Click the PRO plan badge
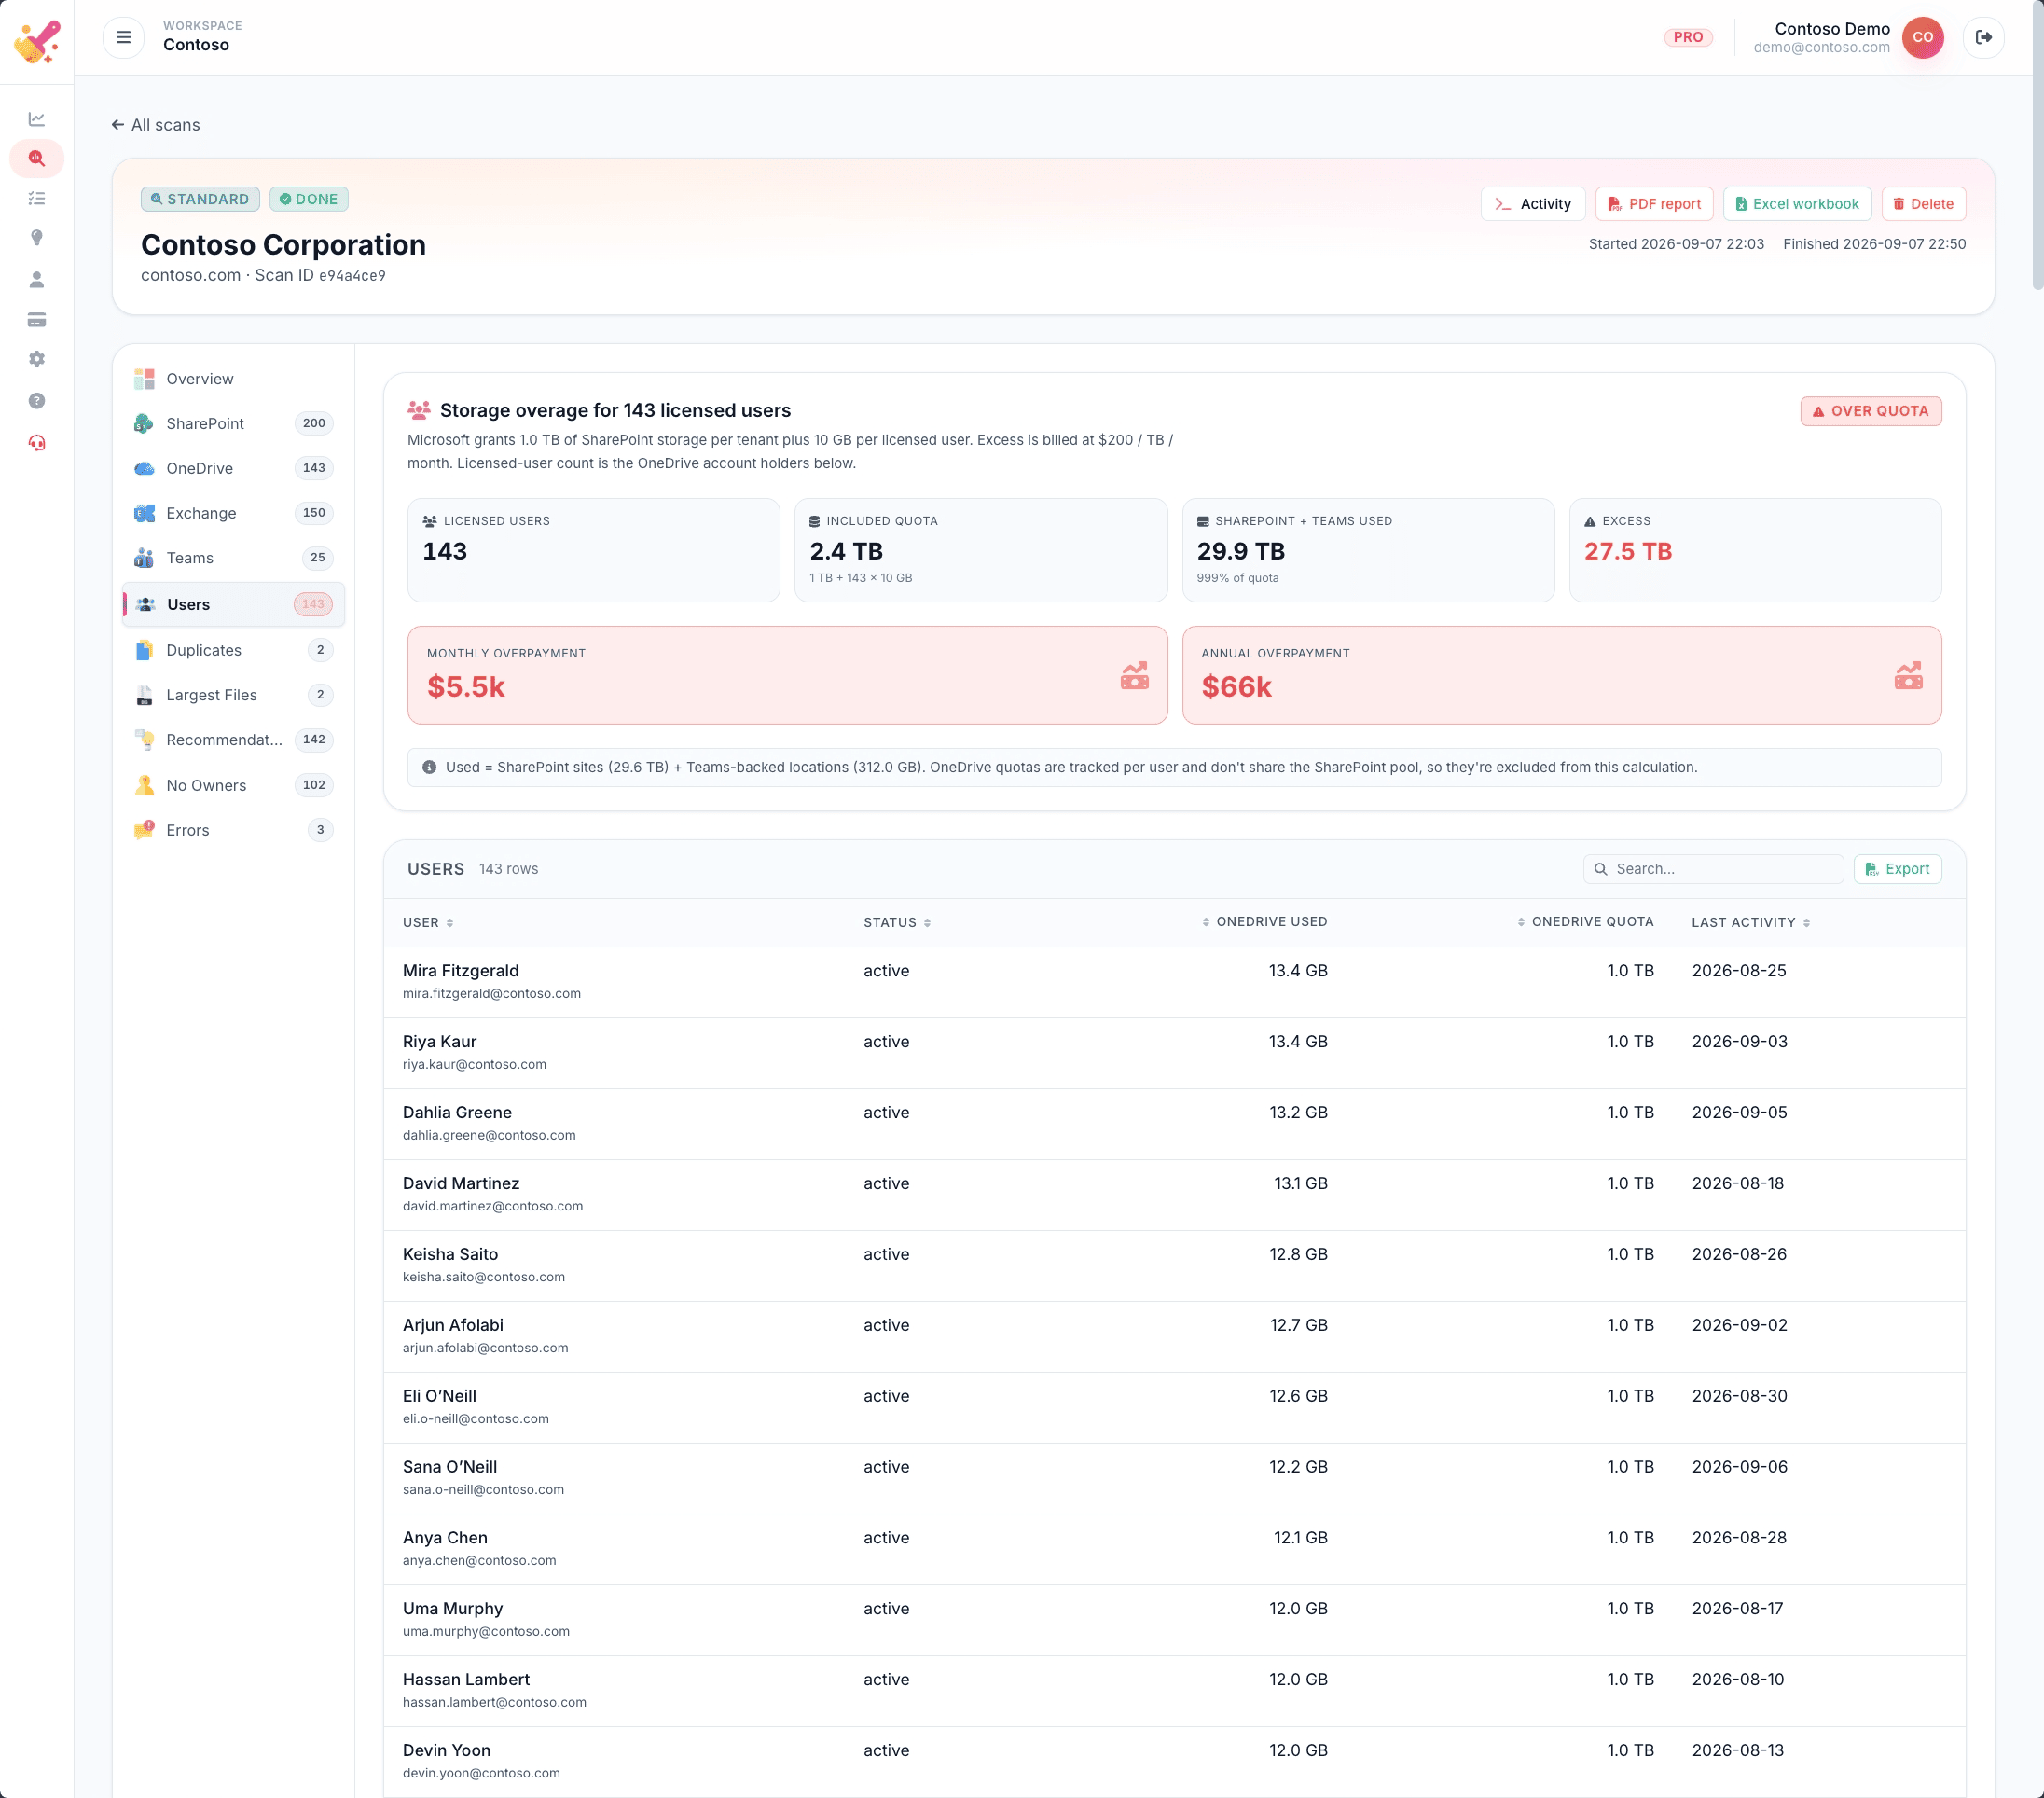 coord(1688,37)
